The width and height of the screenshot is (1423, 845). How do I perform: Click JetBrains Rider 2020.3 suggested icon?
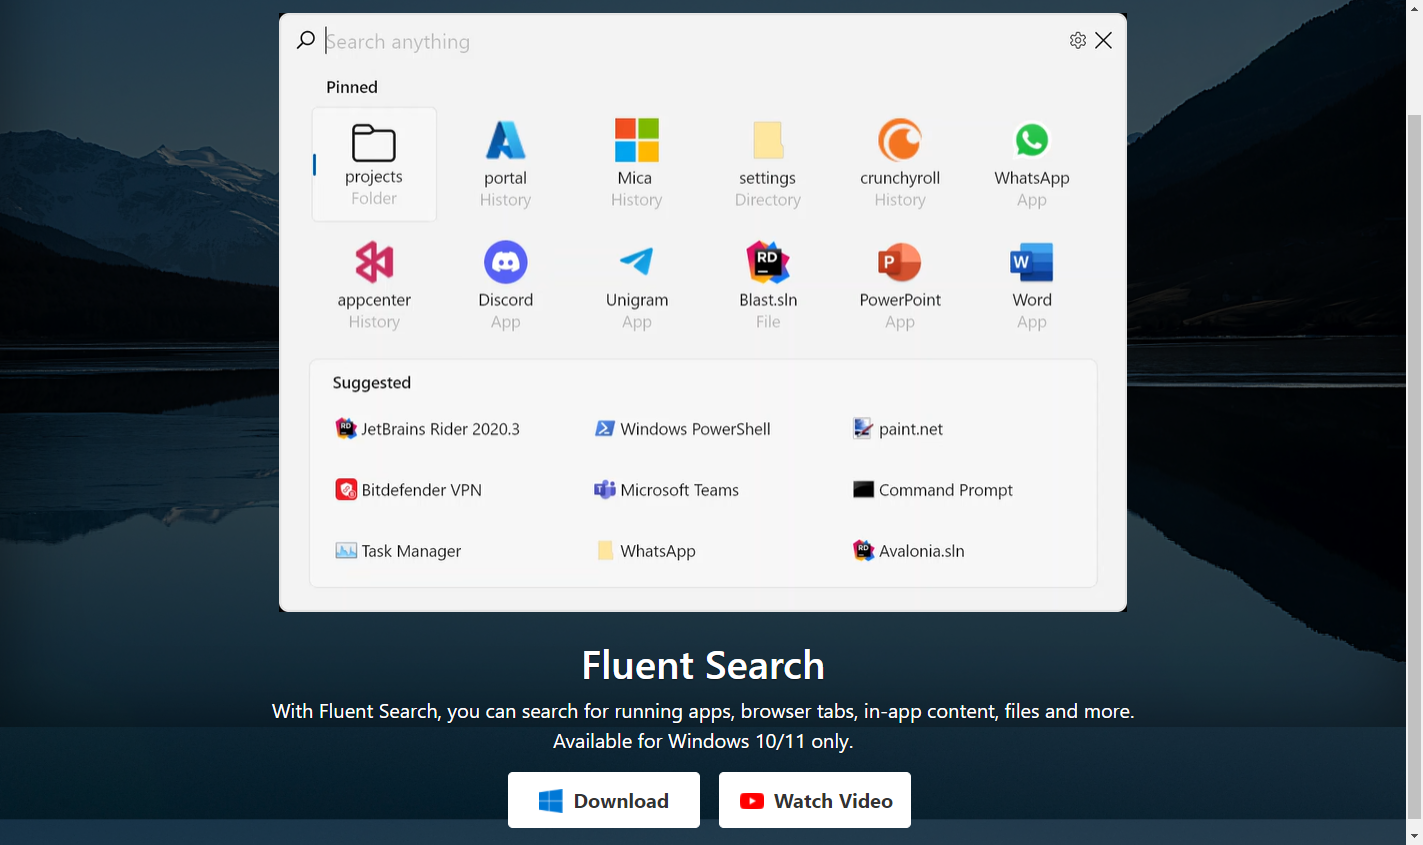(x=346, y=429)
